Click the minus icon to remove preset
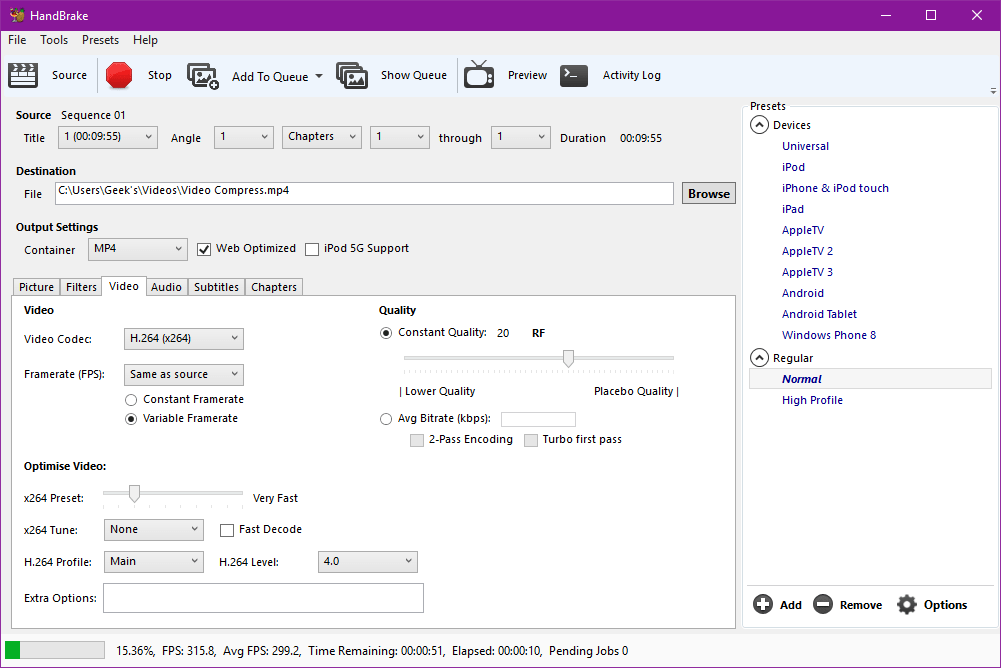The width and height of the screenshot is (1001, 668). coord(823,604)
